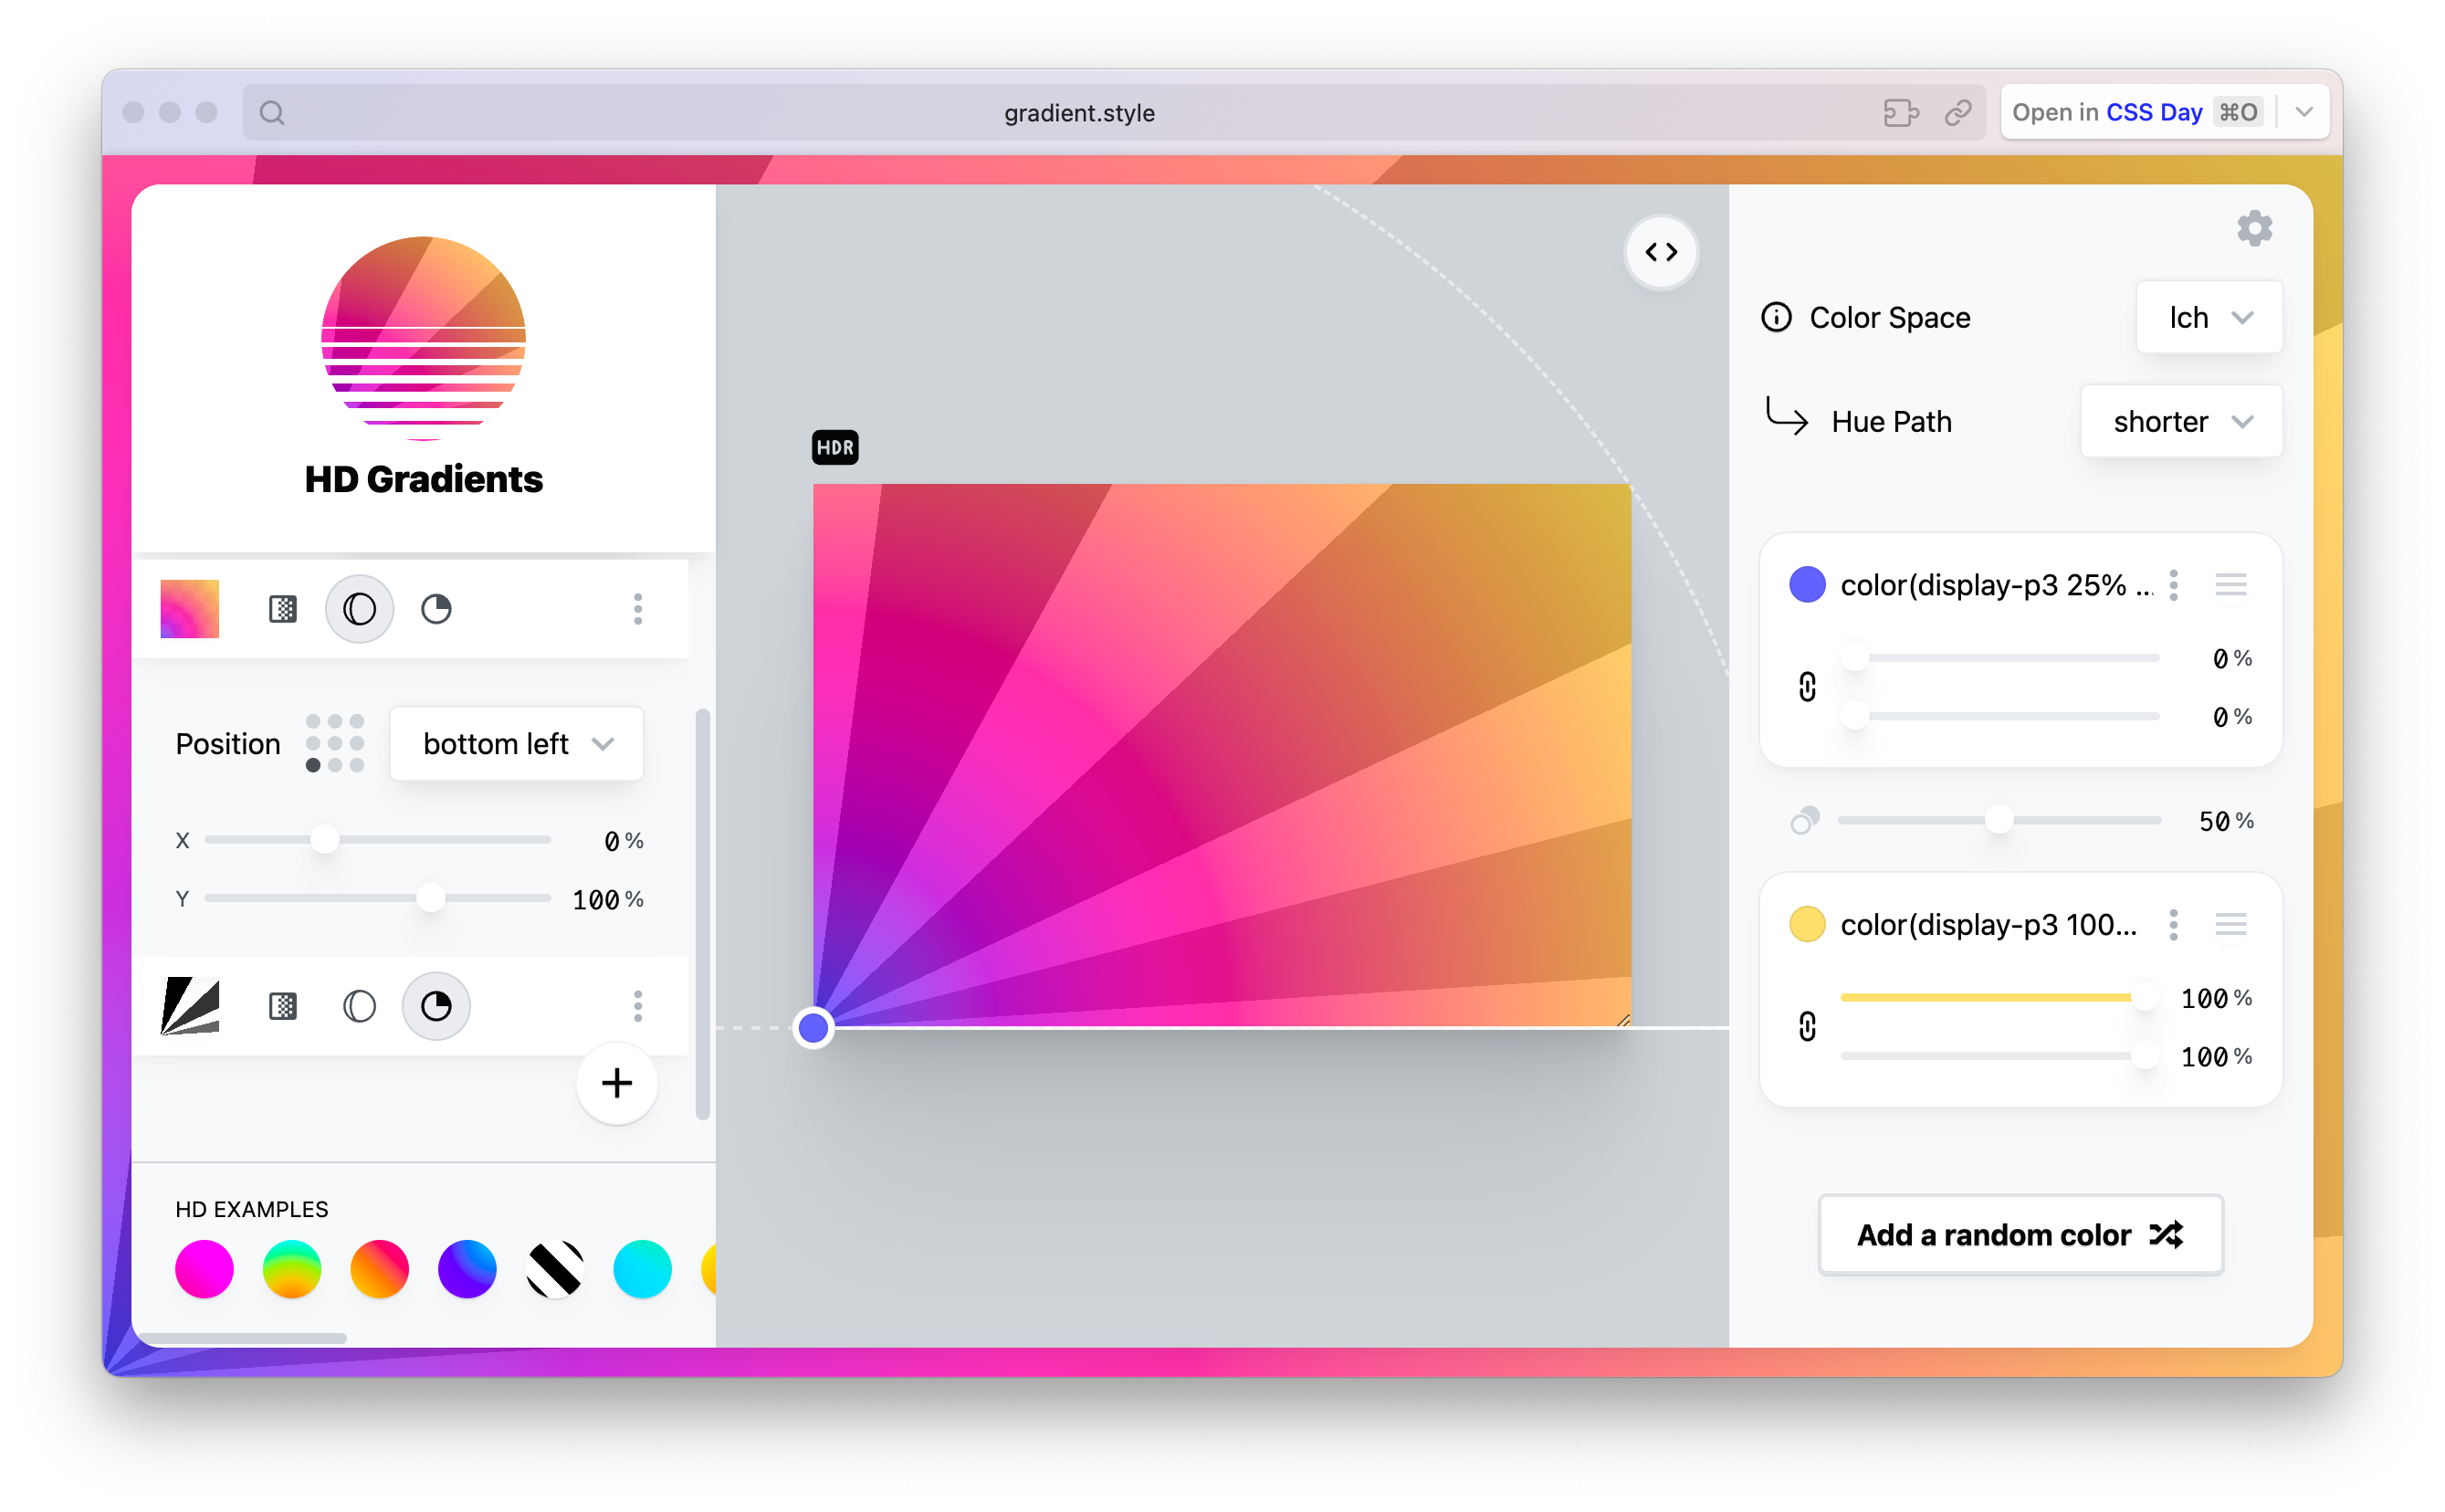Click Add a random color button
This screenshot has width=2445, height=1512.
(2019, 1235)
